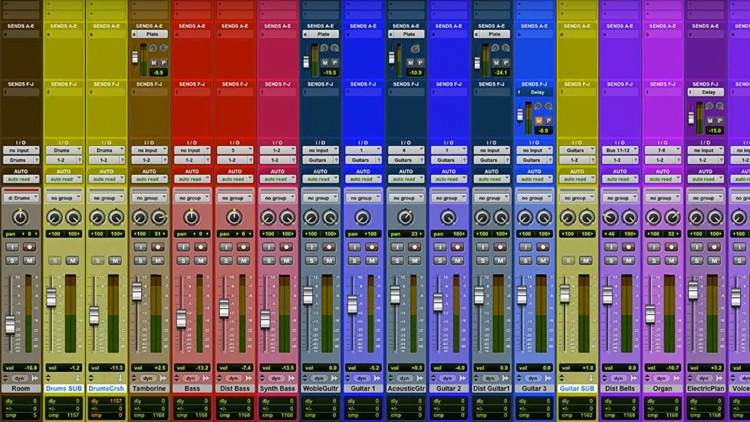Mute the Plate send on Tamborine
This screenshot has height=422, width=750.
click(154, 63)
